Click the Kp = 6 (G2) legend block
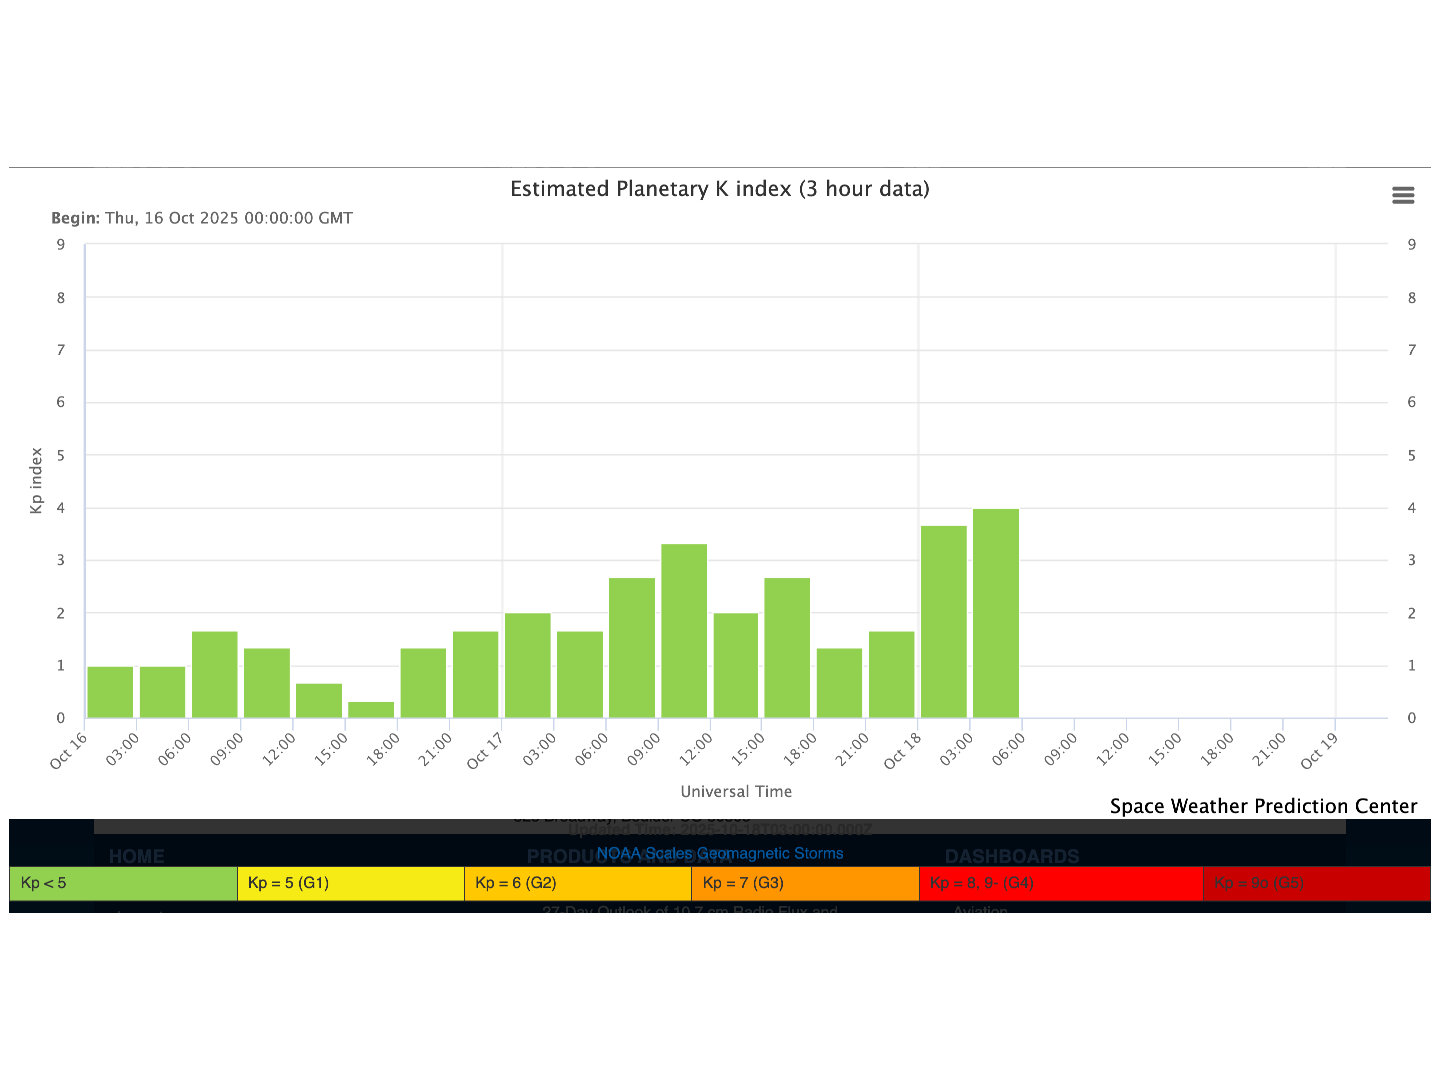1440x1080 pixels. pos(578,883)
